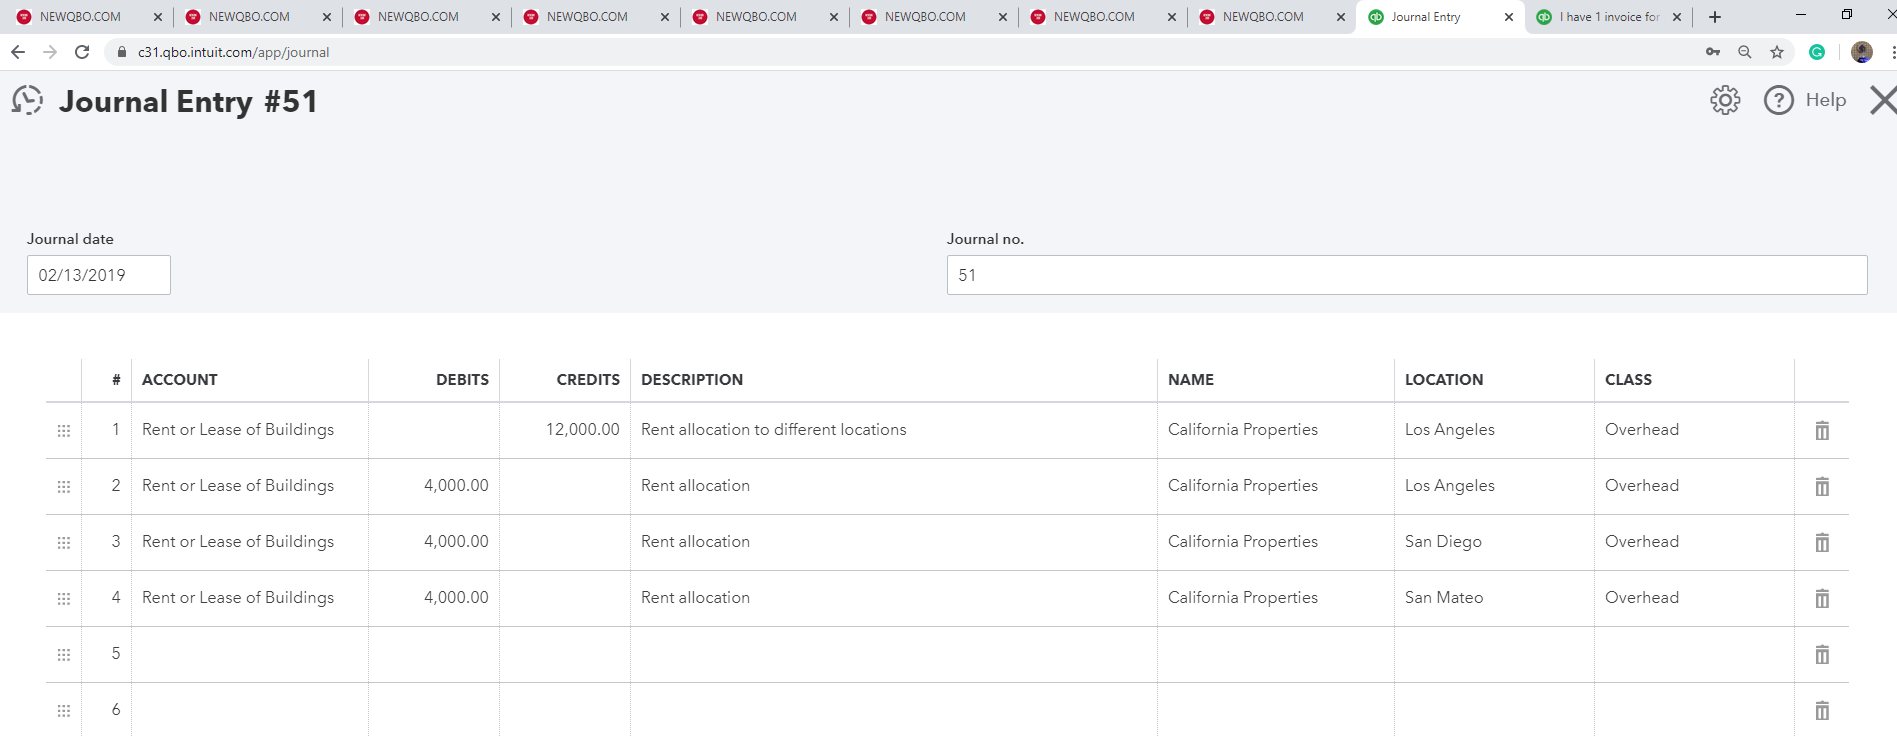Close the Journal Entry form
This screenshot has width=1897, height=736.
pyautogui.click(x=1883, y=100)
